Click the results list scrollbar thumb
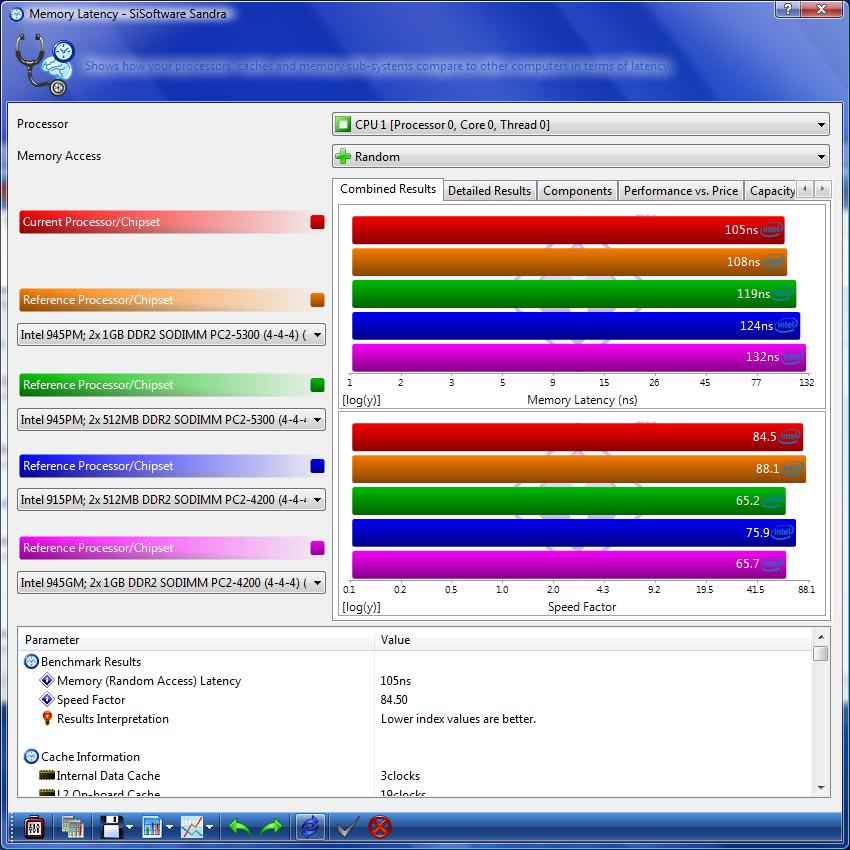 pos(821,653)
